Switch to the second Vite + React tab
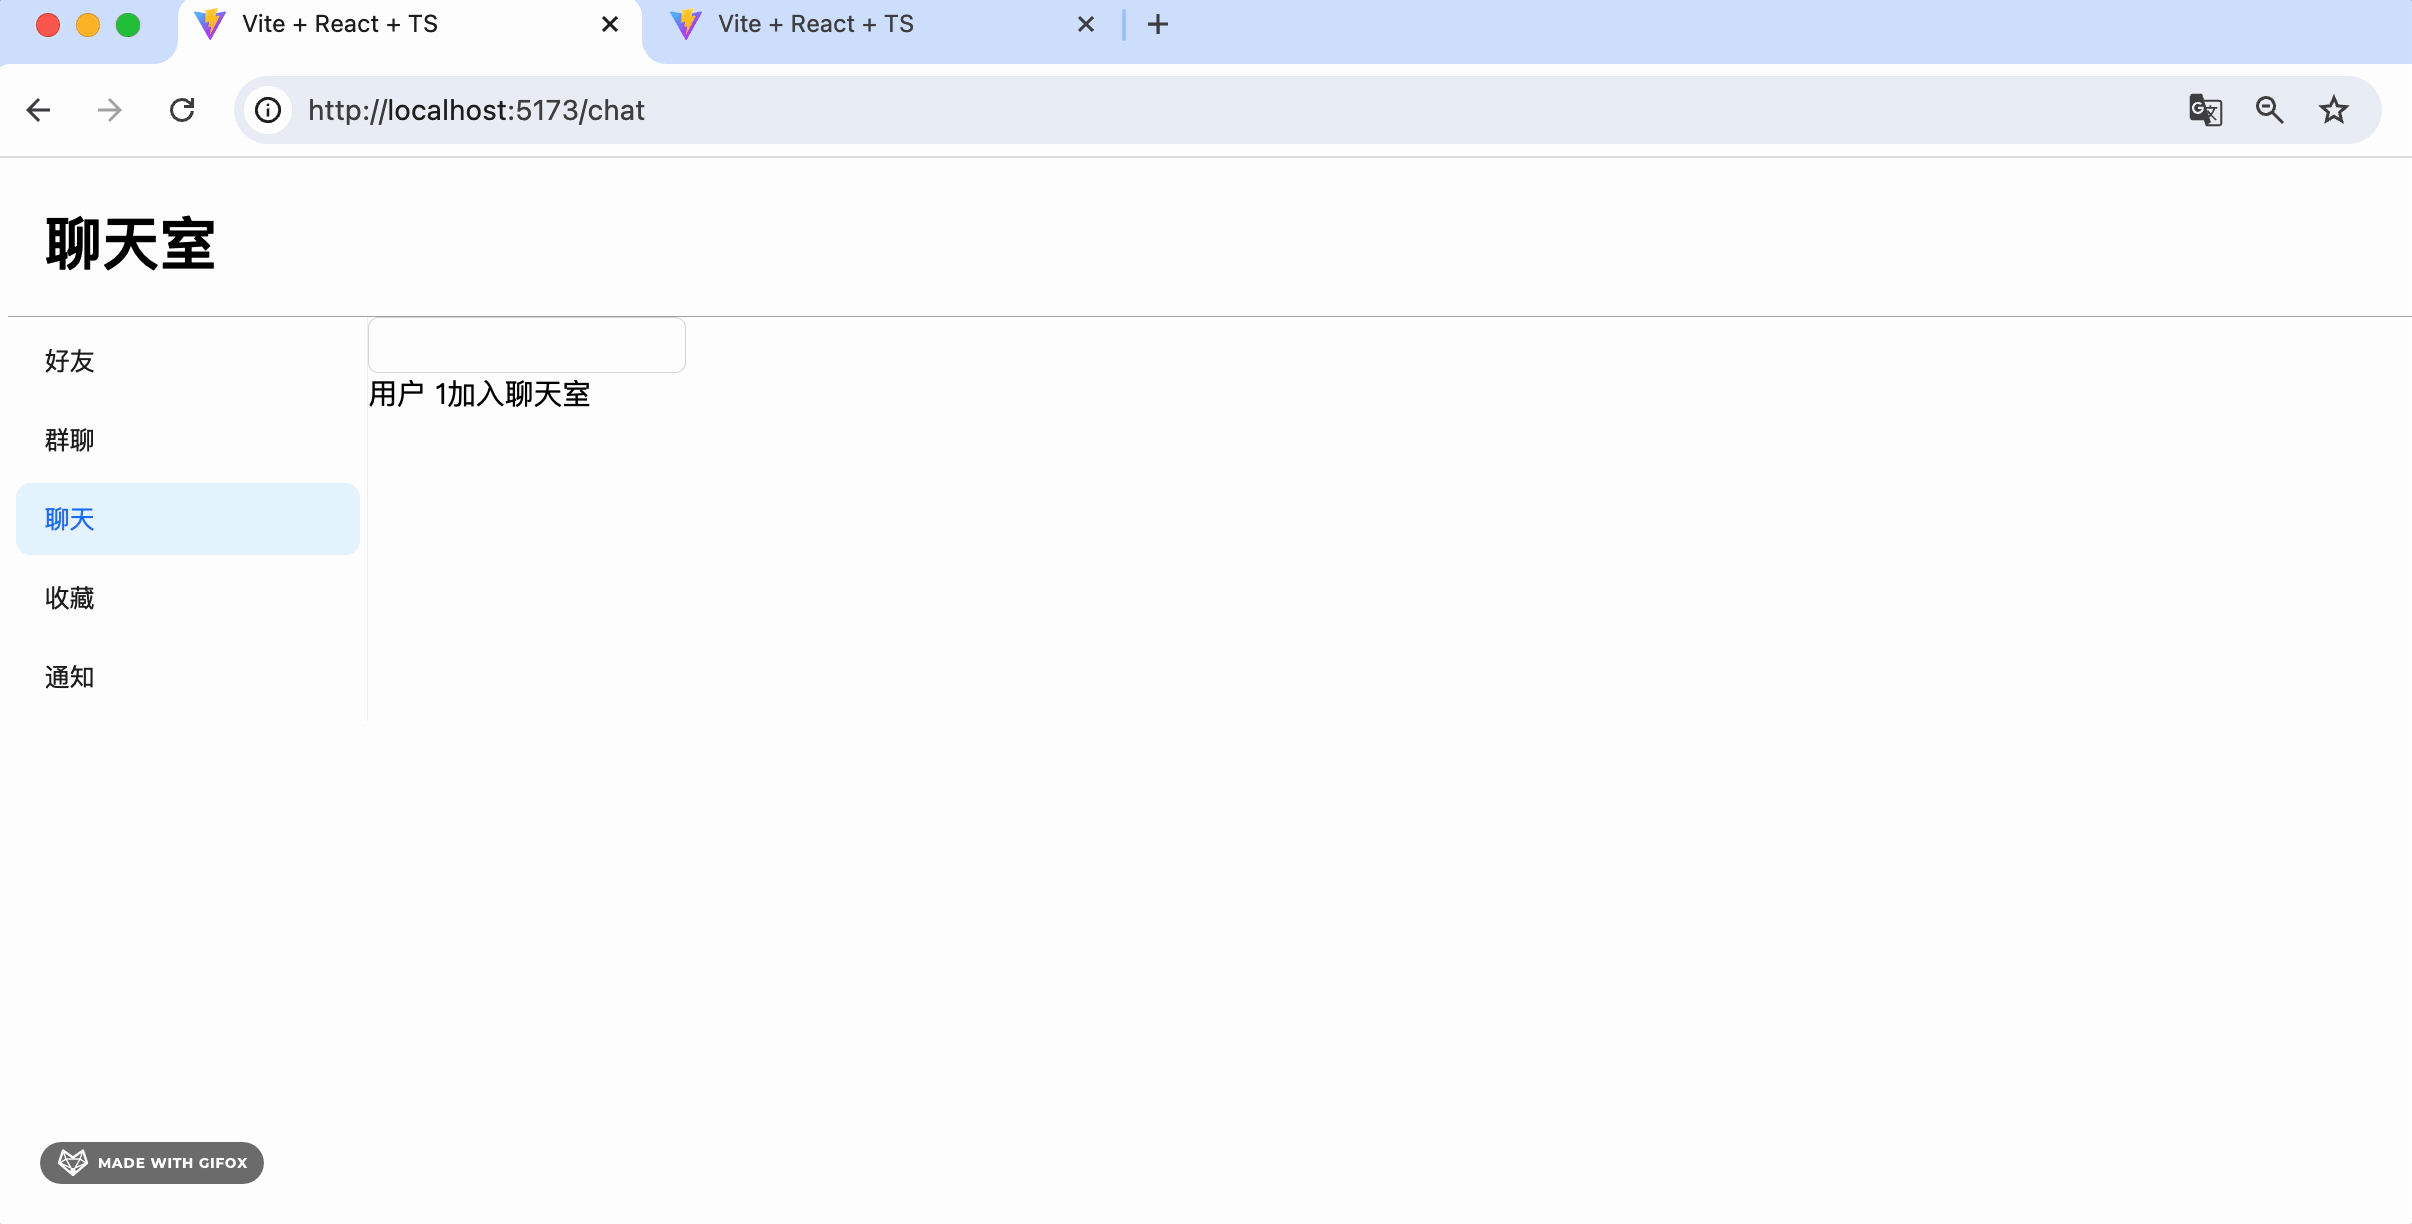This screenshot has width=2412, height=1224. click(x=815, y=24)
